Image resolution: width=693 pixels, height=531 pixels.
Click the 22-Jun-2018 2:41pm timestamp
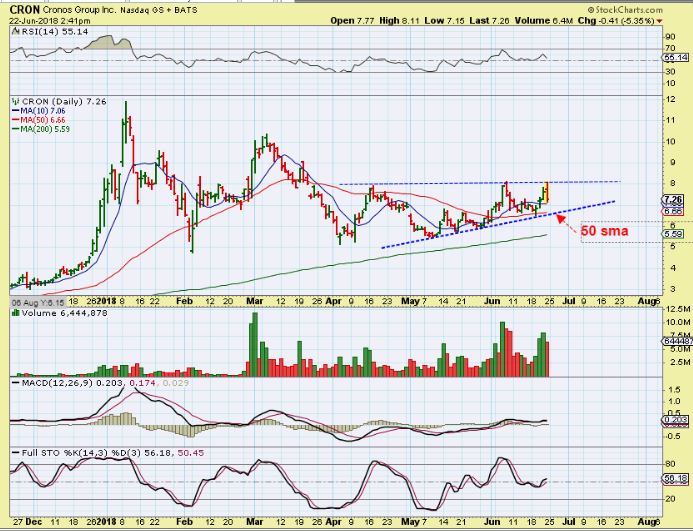point(50,21)
